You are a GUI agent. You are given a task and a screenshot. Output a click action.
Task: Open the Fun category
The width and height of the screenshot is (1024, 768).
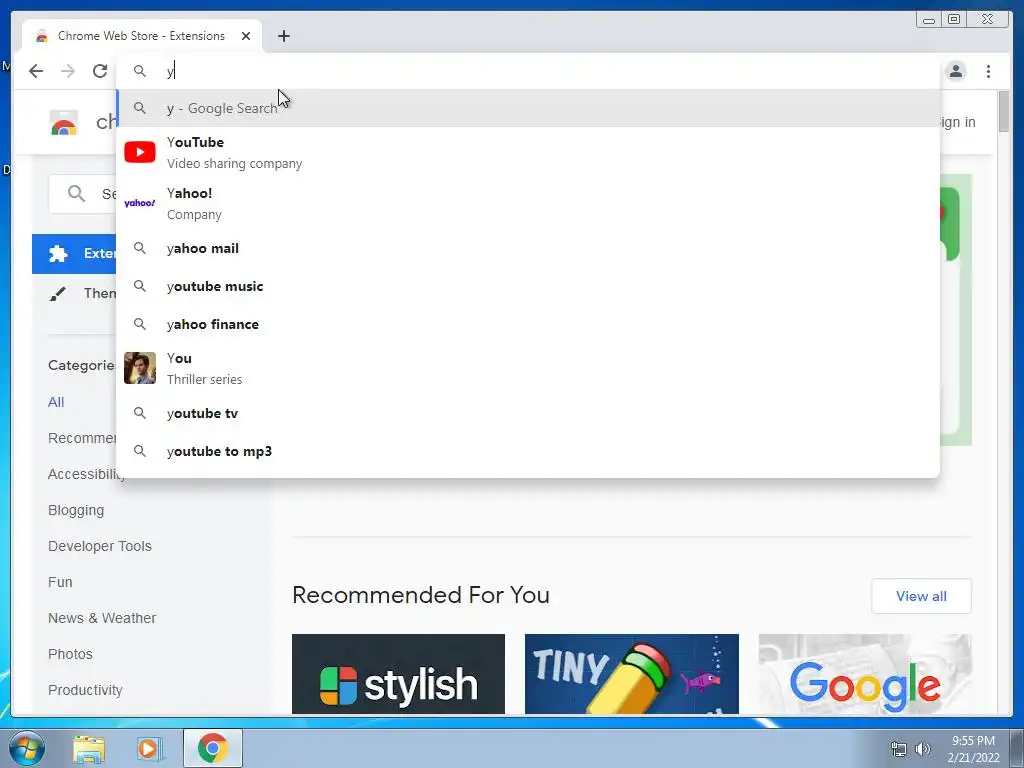click(60, 582)
